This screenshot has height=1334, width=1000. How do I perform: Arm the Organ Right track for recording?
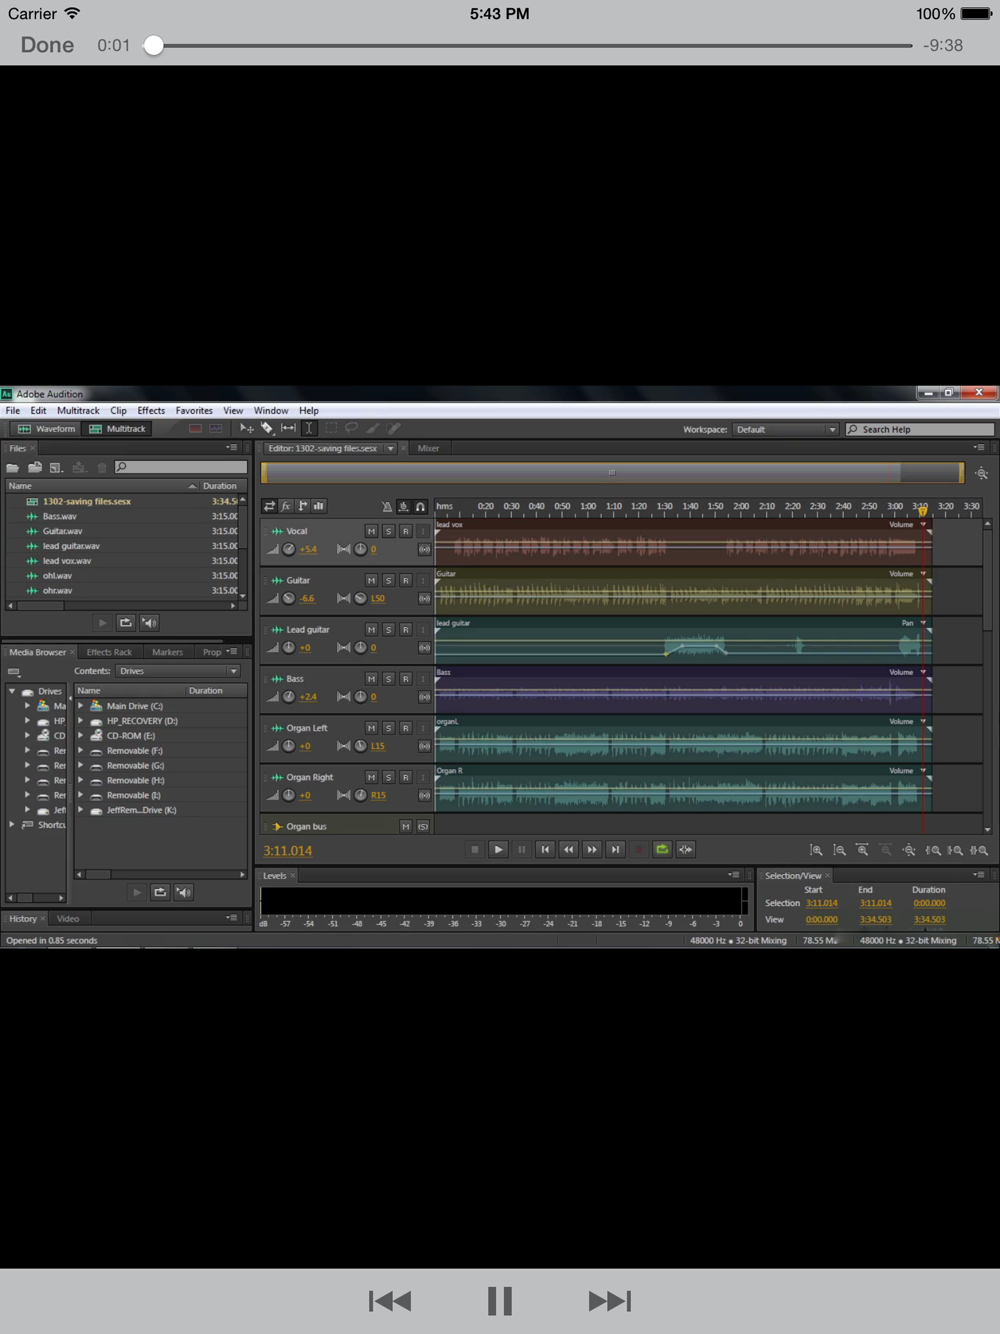pyautogui.click(x=405, y=777)
